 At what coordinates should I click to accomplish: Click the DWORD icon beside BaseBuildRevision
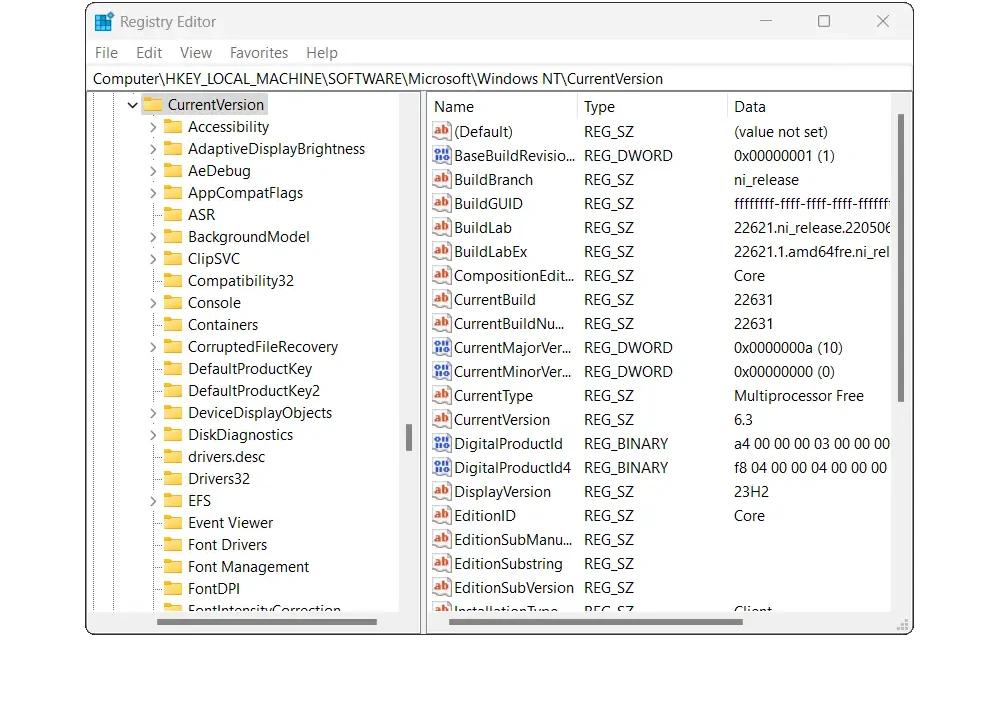pyautogui.click(x=441, y=155)
